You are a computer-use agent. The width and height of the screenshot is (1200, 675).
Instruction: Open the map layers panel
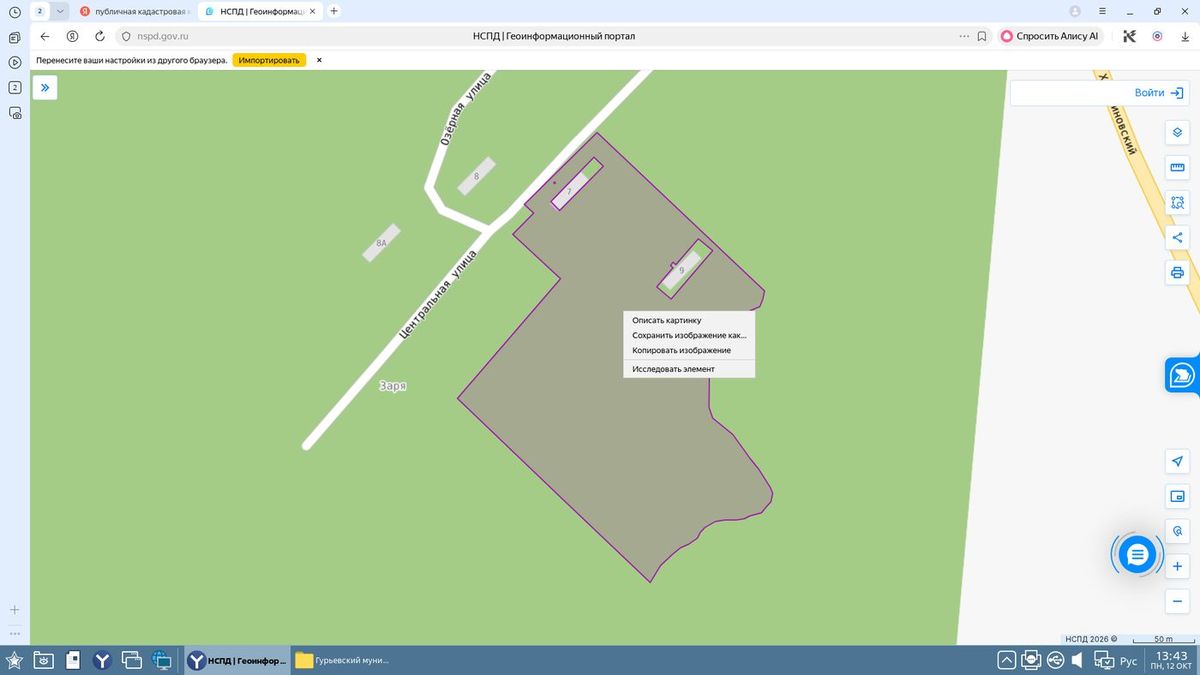point(1177,133)
